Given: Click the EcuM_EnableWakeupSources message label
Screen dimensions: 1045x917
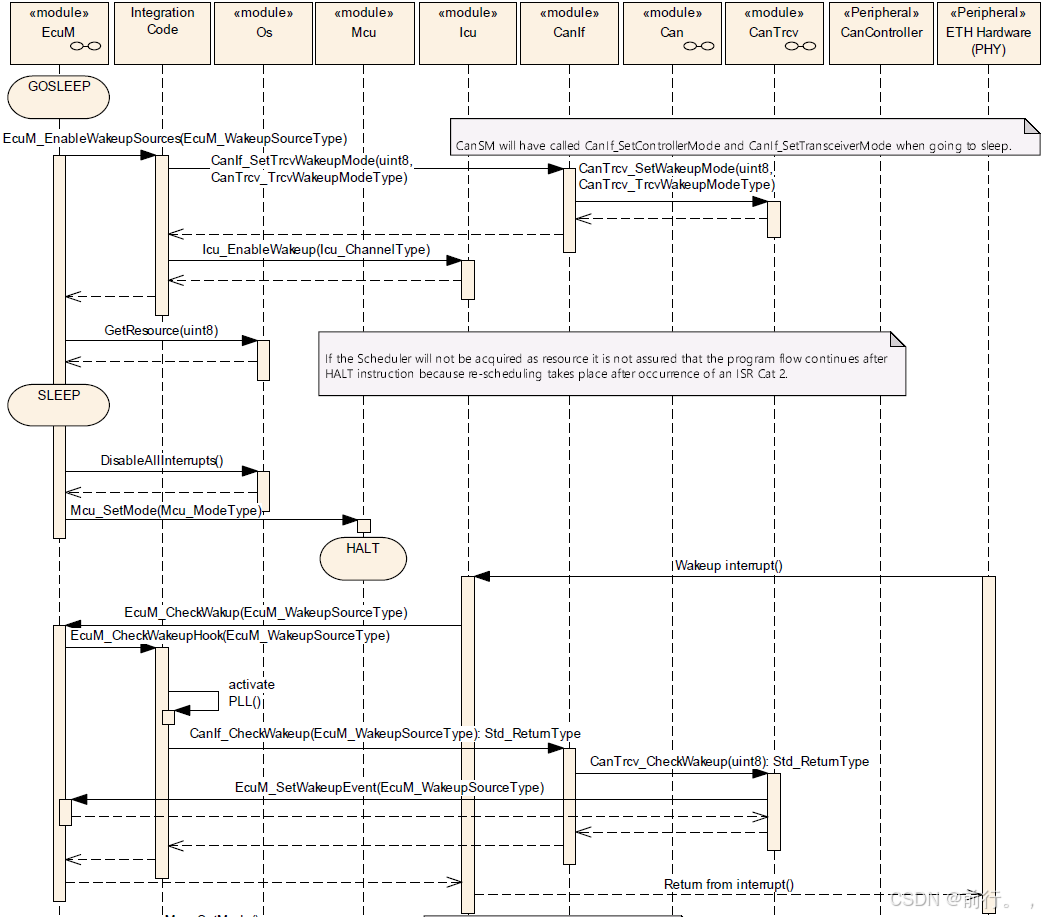Looking at the screenshot, I should tap(175, 139).
